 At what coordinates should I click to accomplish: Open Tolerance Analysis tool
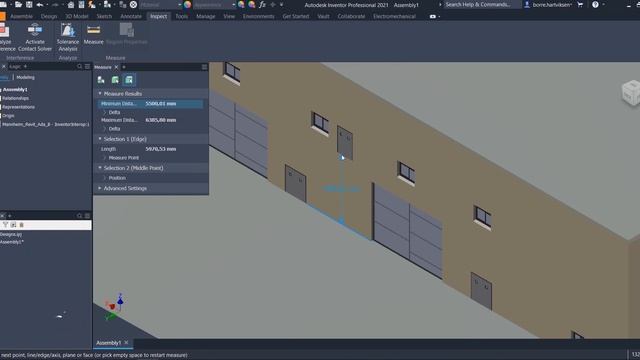pos(68,38)
